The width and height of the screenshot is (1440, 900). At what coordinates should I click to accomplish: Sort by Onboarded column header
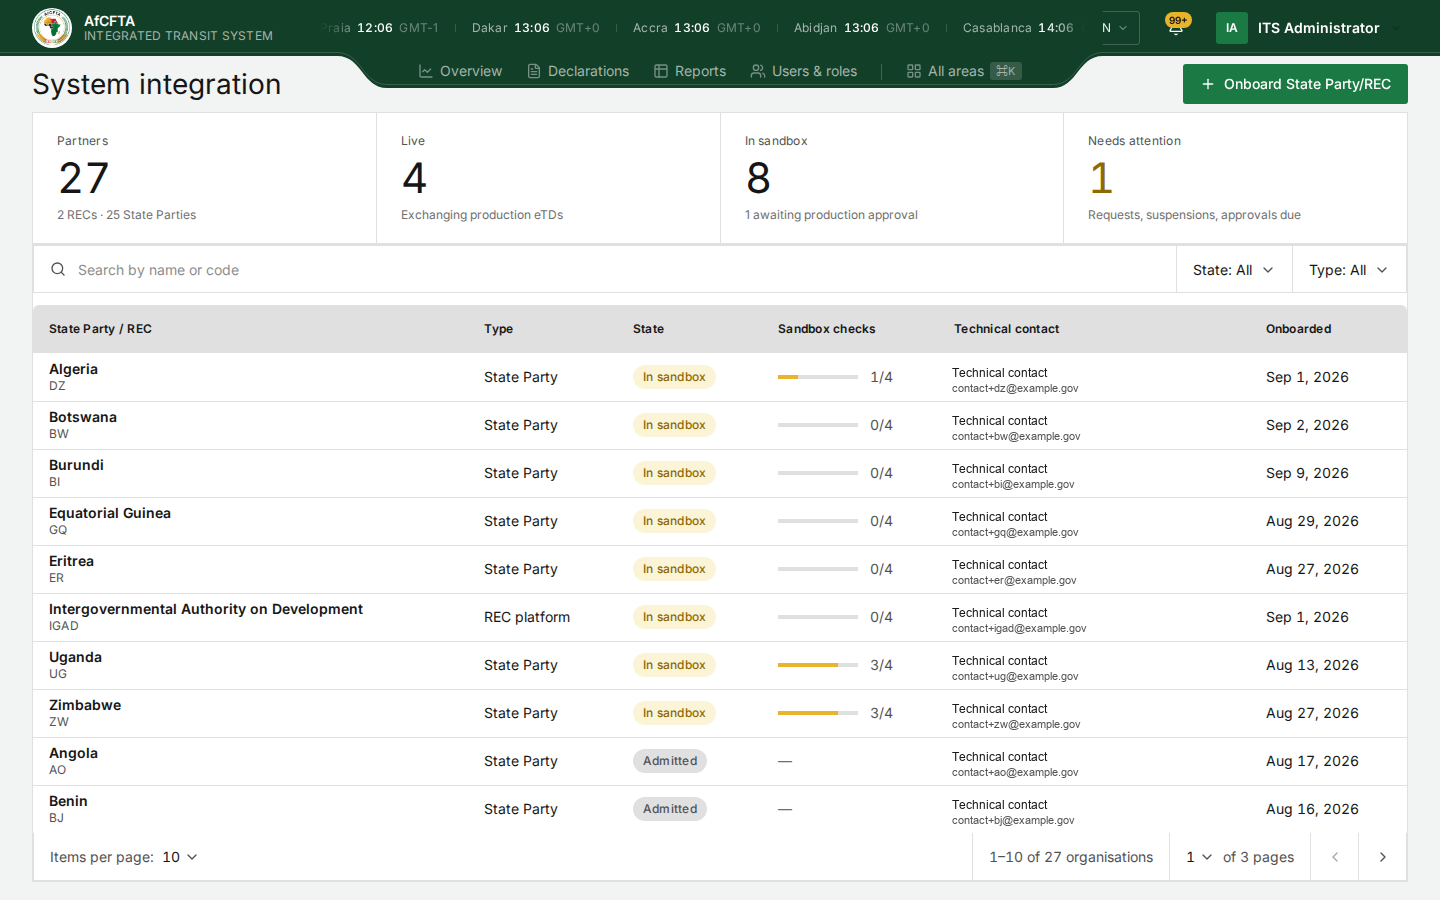point(1298,329)
